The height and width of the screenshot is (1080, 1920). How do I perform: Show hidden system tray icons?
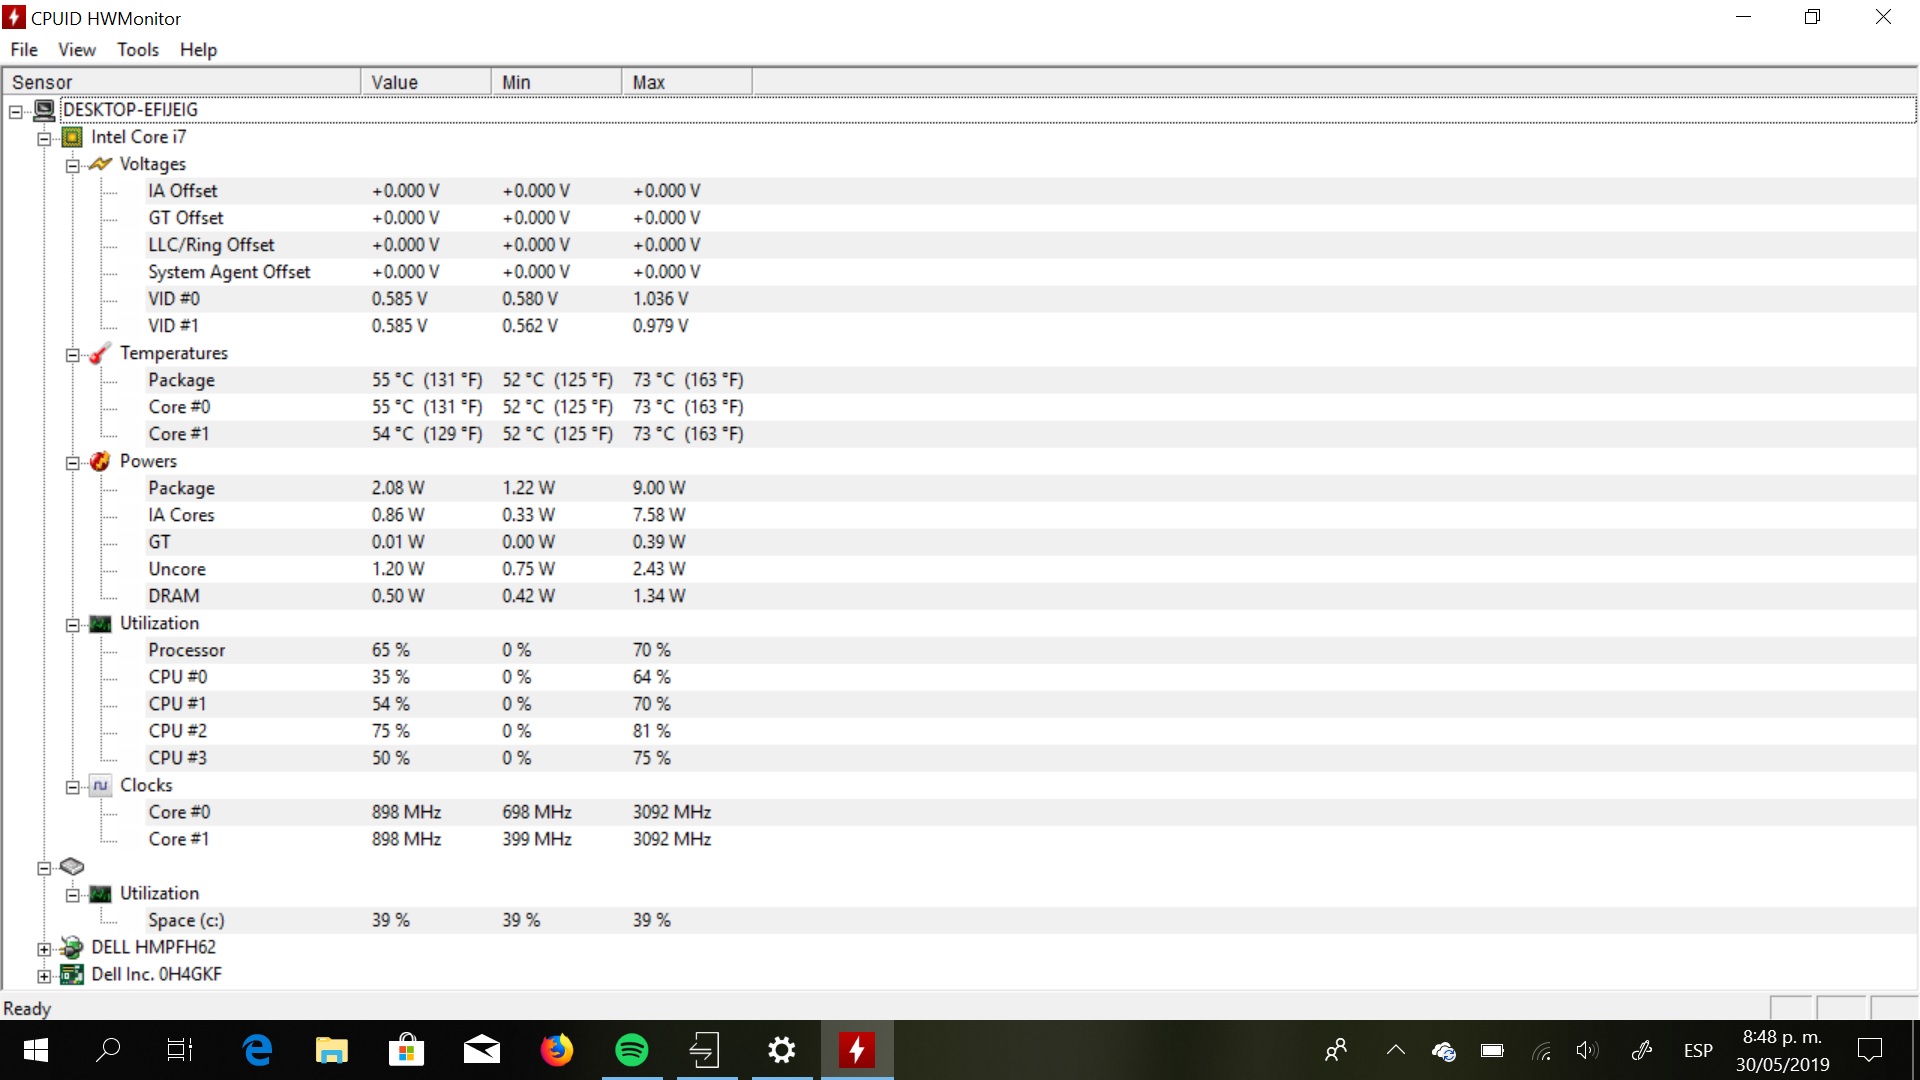coord(1396,1050)
